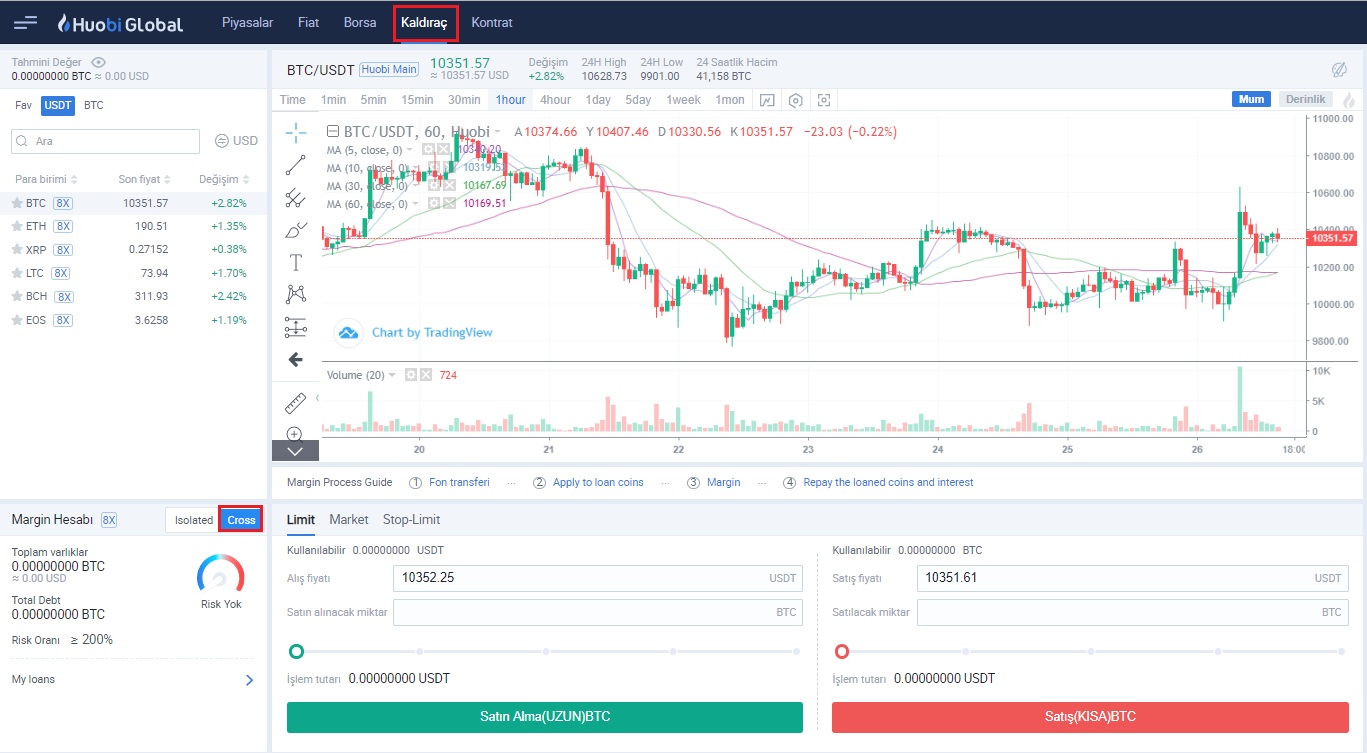The image size is (1367, 753).
Task: Open the Borsa menu
Action: (360, 22)
